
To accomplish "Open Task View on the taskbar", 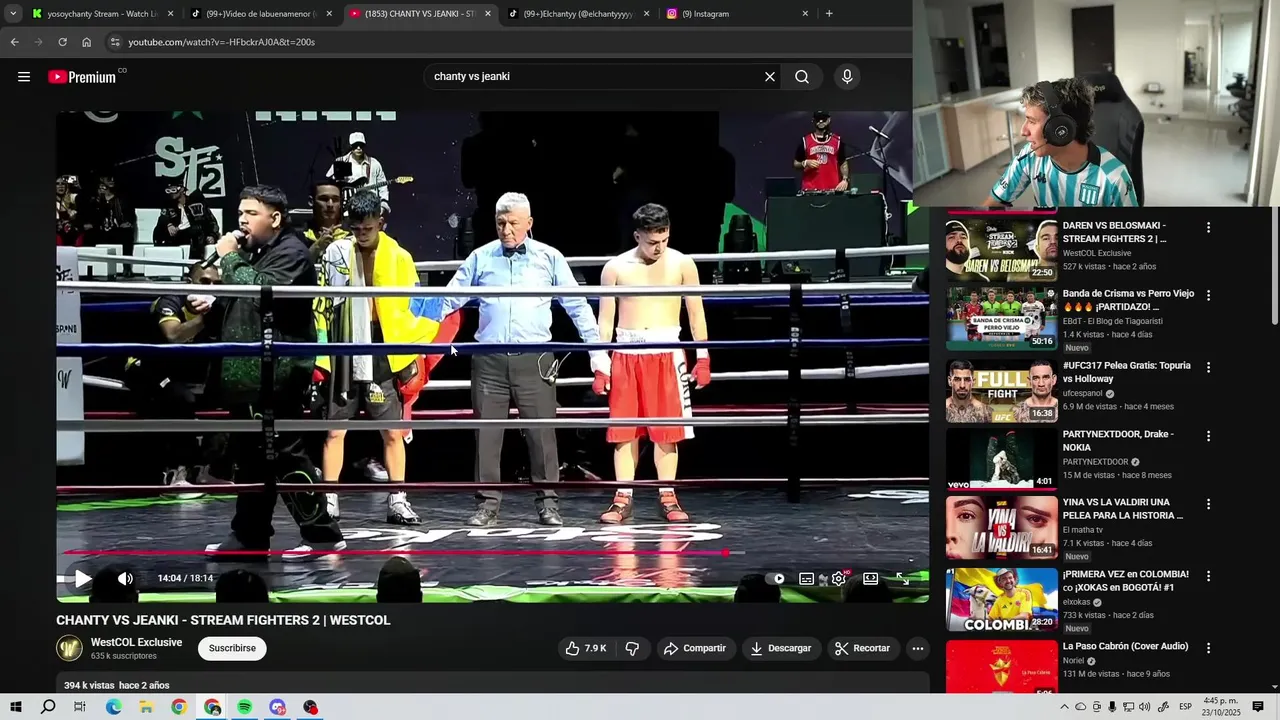I will (x=80, y=707).
